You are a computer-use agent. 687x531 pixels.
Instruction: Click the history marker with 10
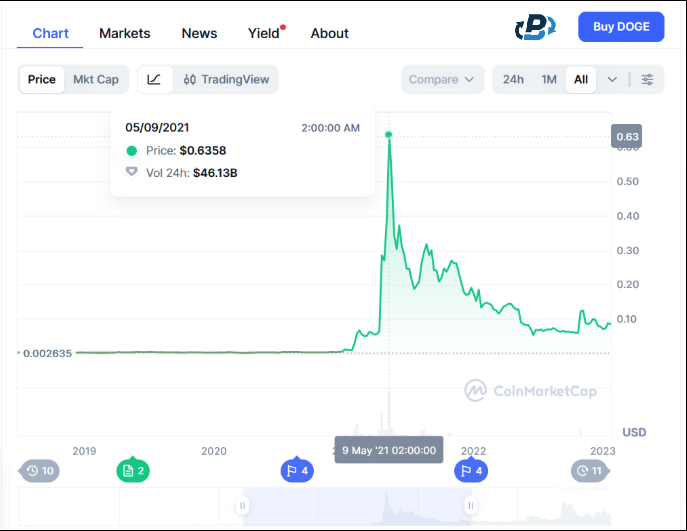coord(39,471)
